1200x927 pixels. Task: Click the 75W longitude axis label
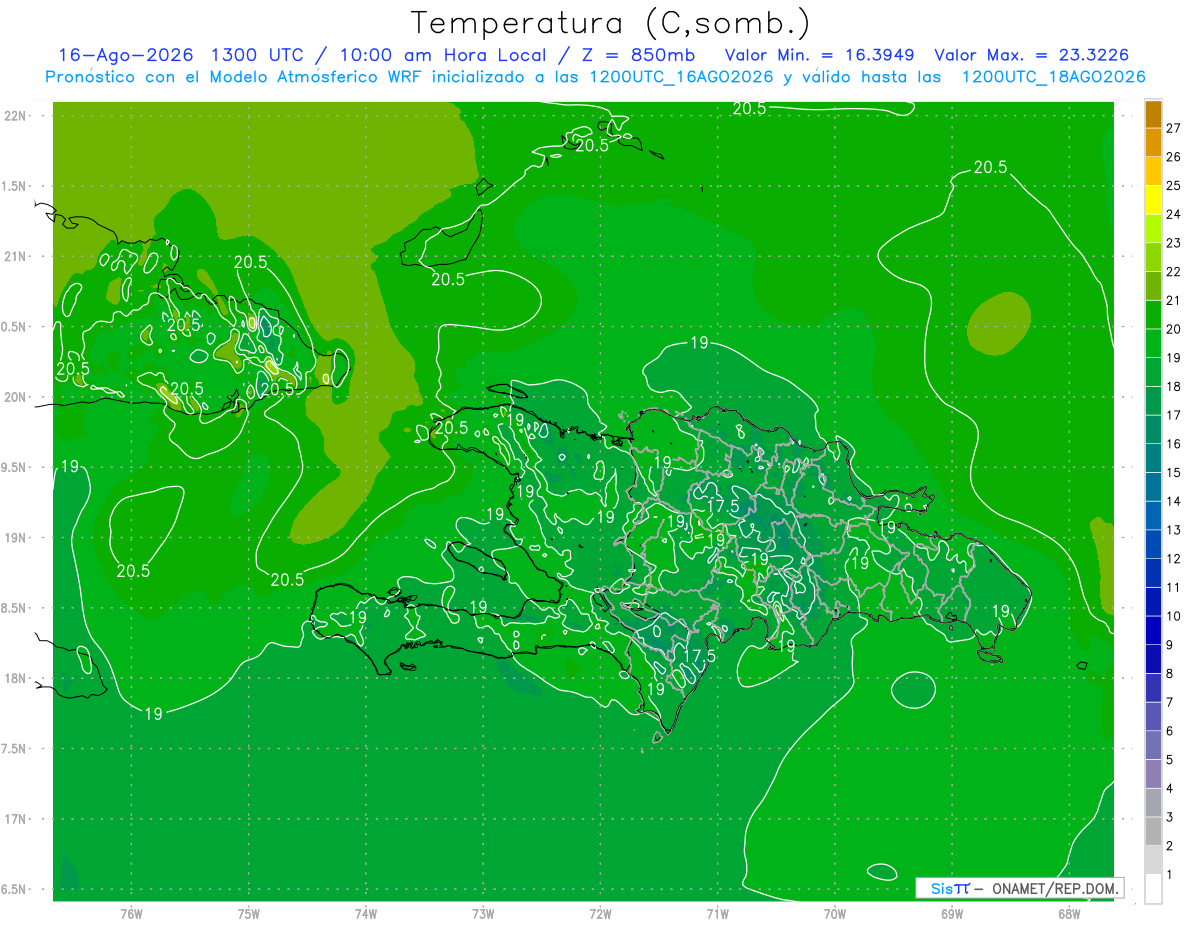click(249, 914)
